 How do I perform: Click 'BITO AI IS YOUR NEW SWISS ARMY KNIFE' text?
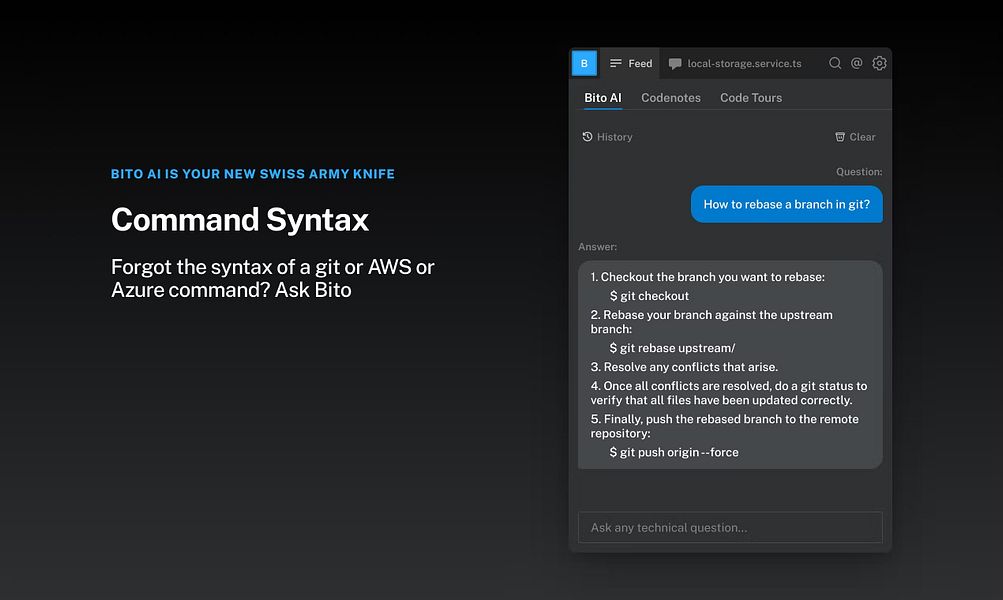(253, 174)
